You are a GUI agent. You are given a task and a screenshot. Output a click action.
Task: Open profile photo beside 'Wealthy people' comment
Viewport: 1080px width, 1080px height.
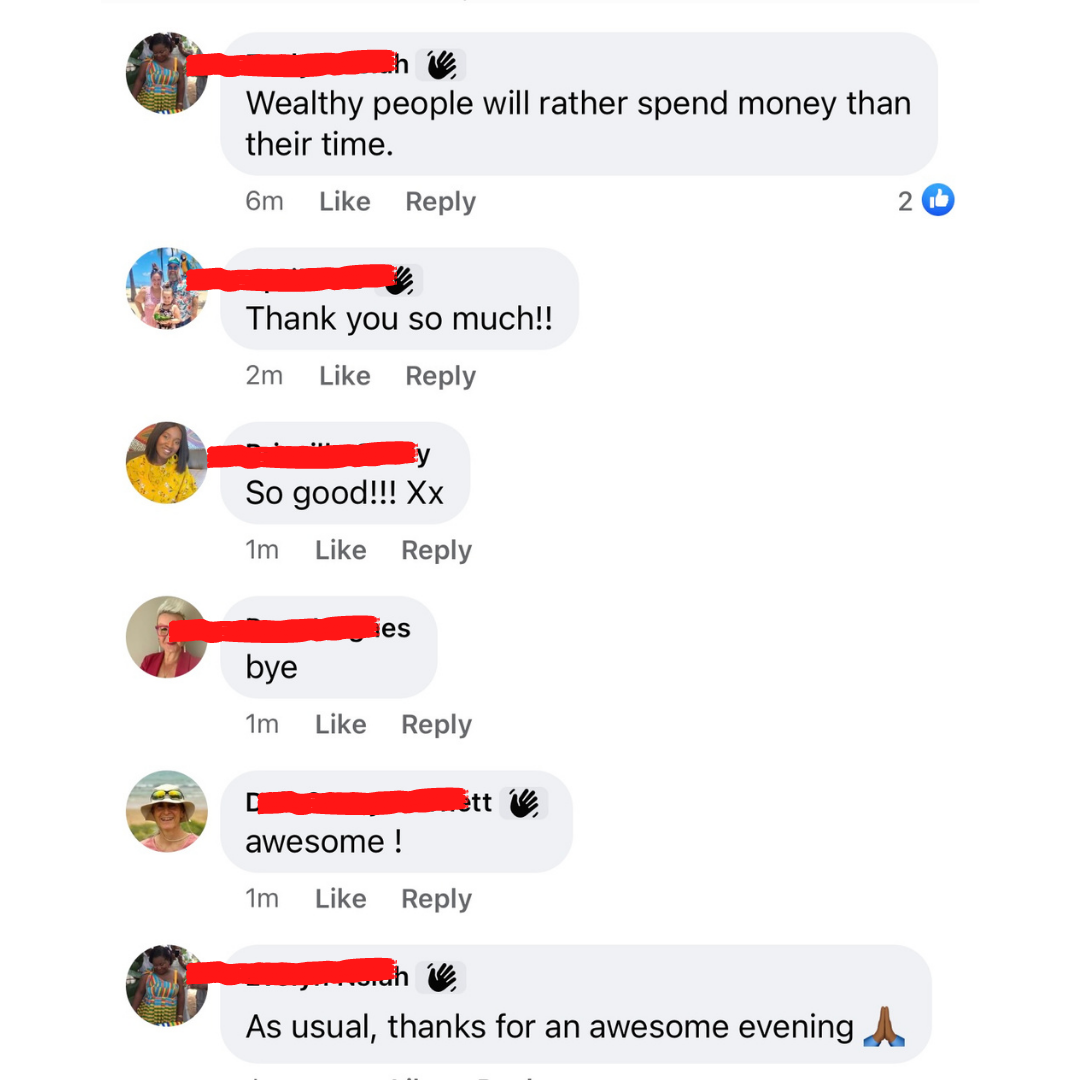[167, 73]
